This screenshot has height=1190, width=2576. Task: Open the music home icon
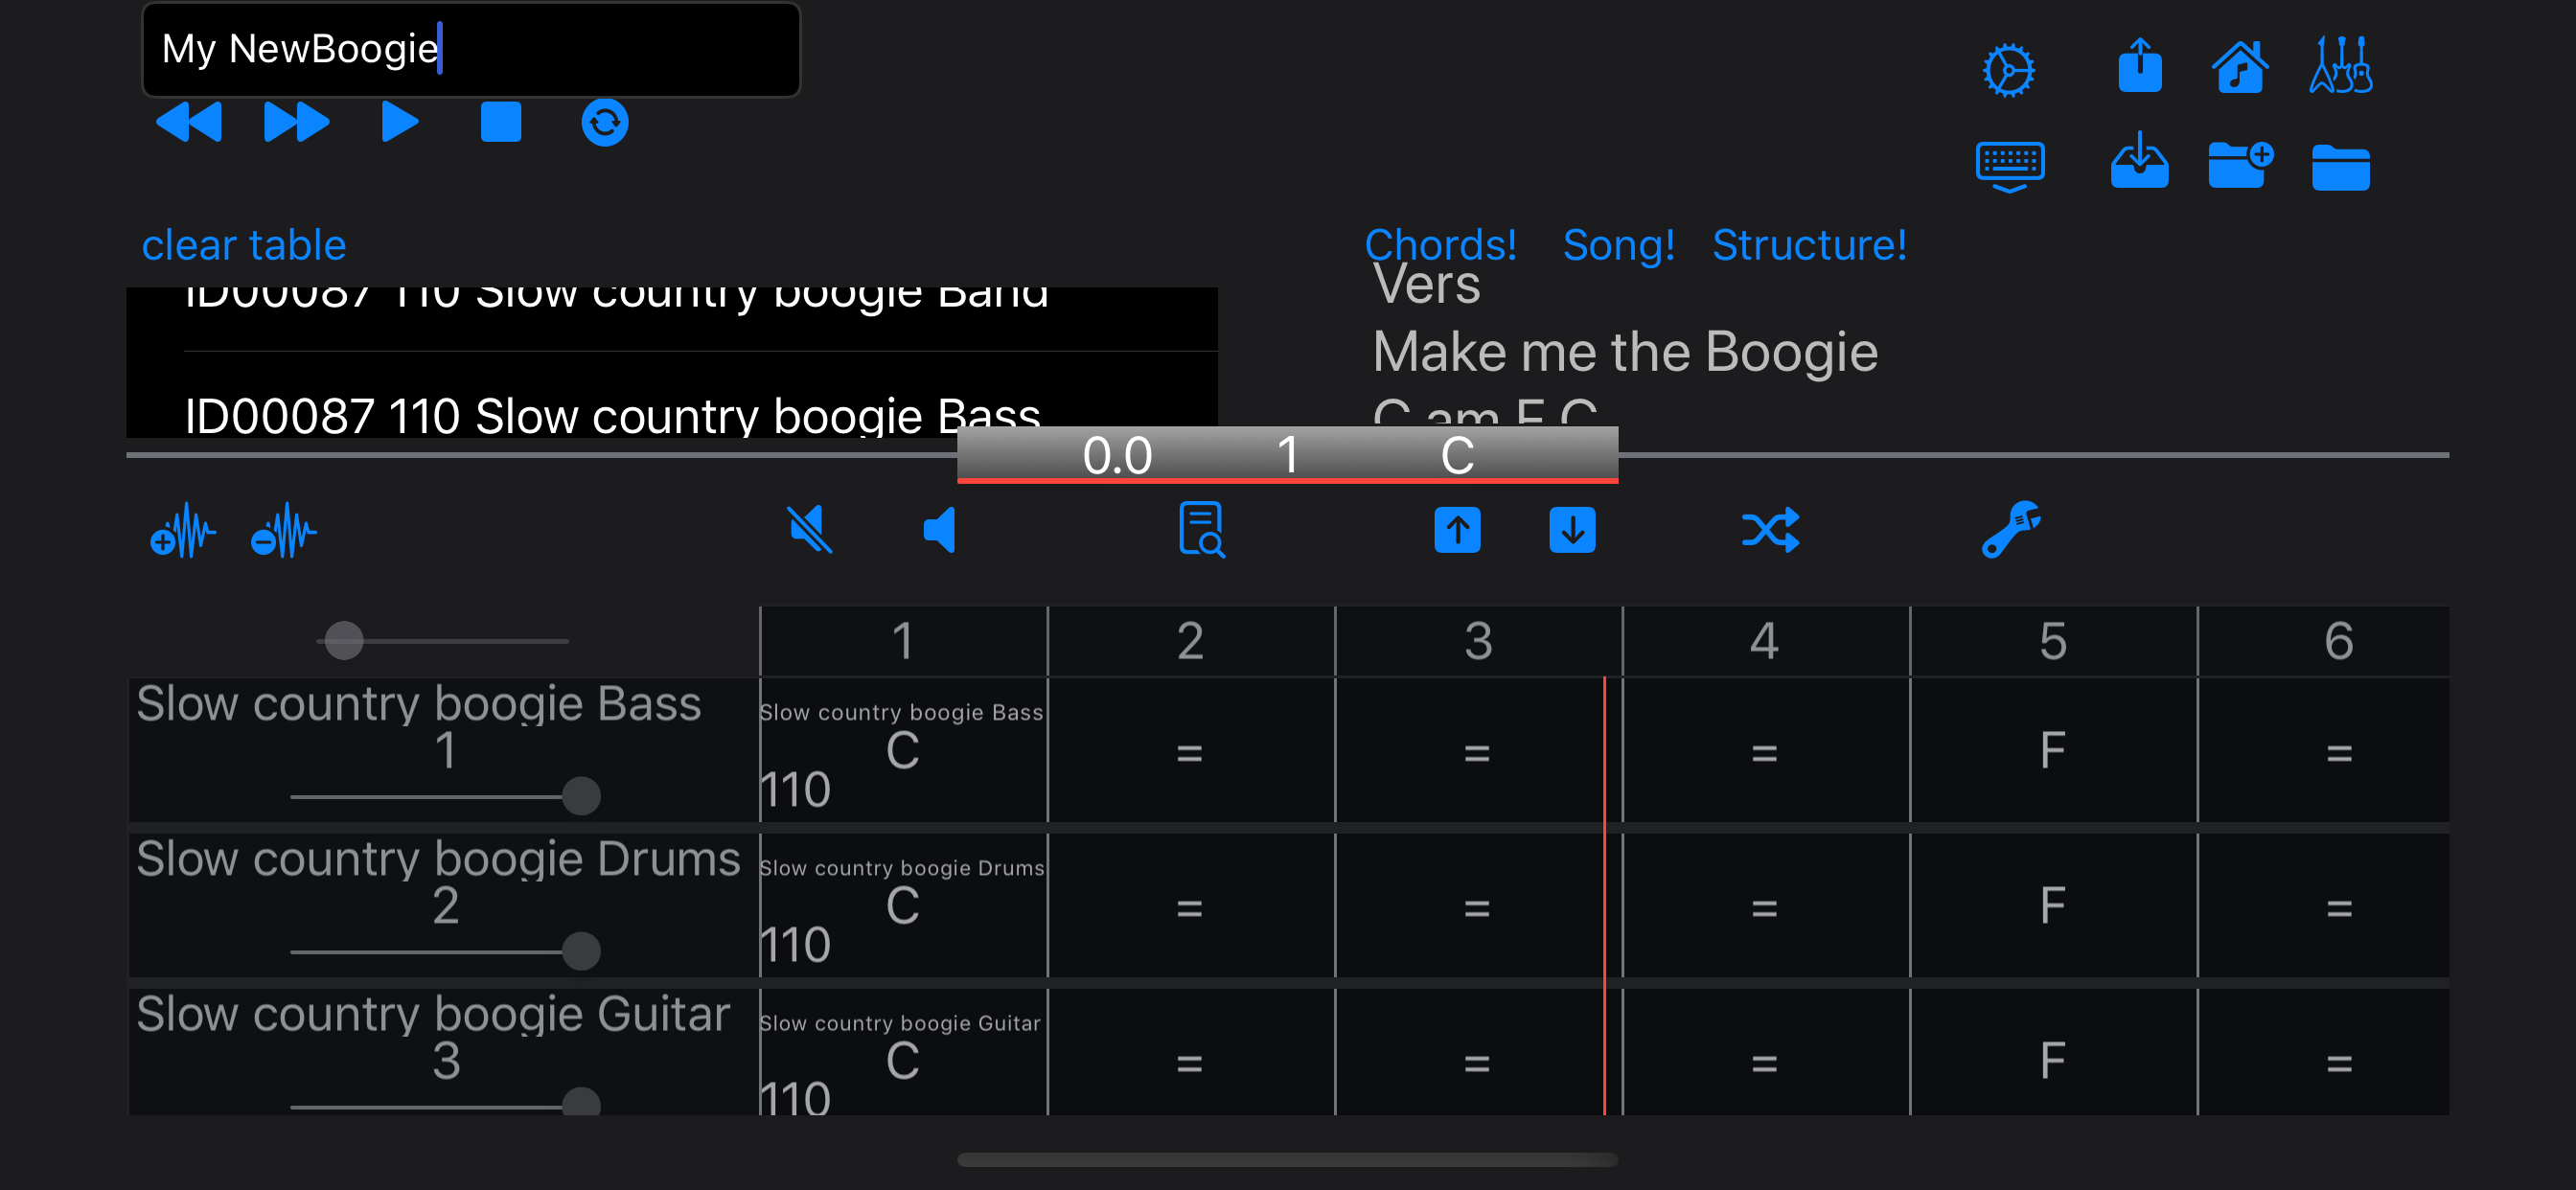2240,67
